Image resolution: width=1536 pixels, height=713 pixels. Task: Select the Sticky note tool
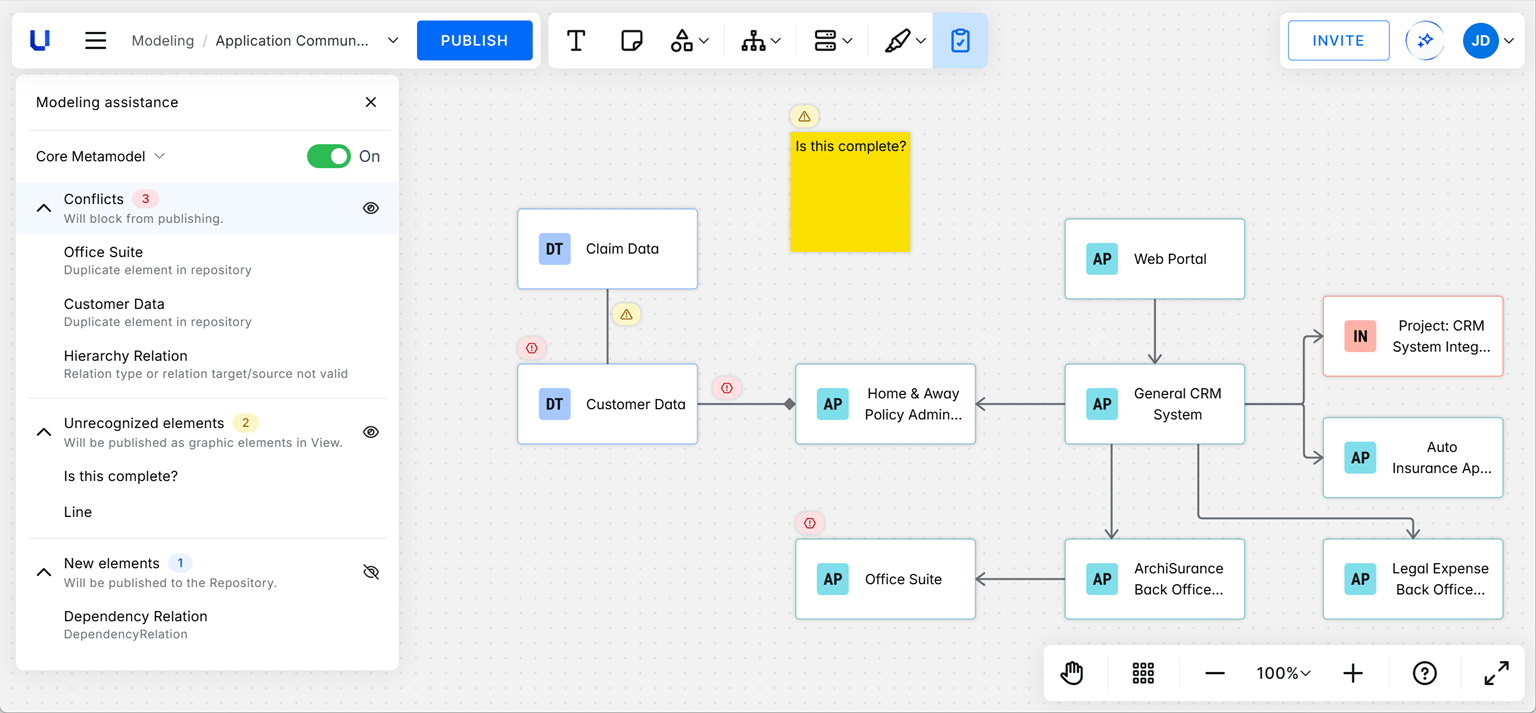point(631,41)
